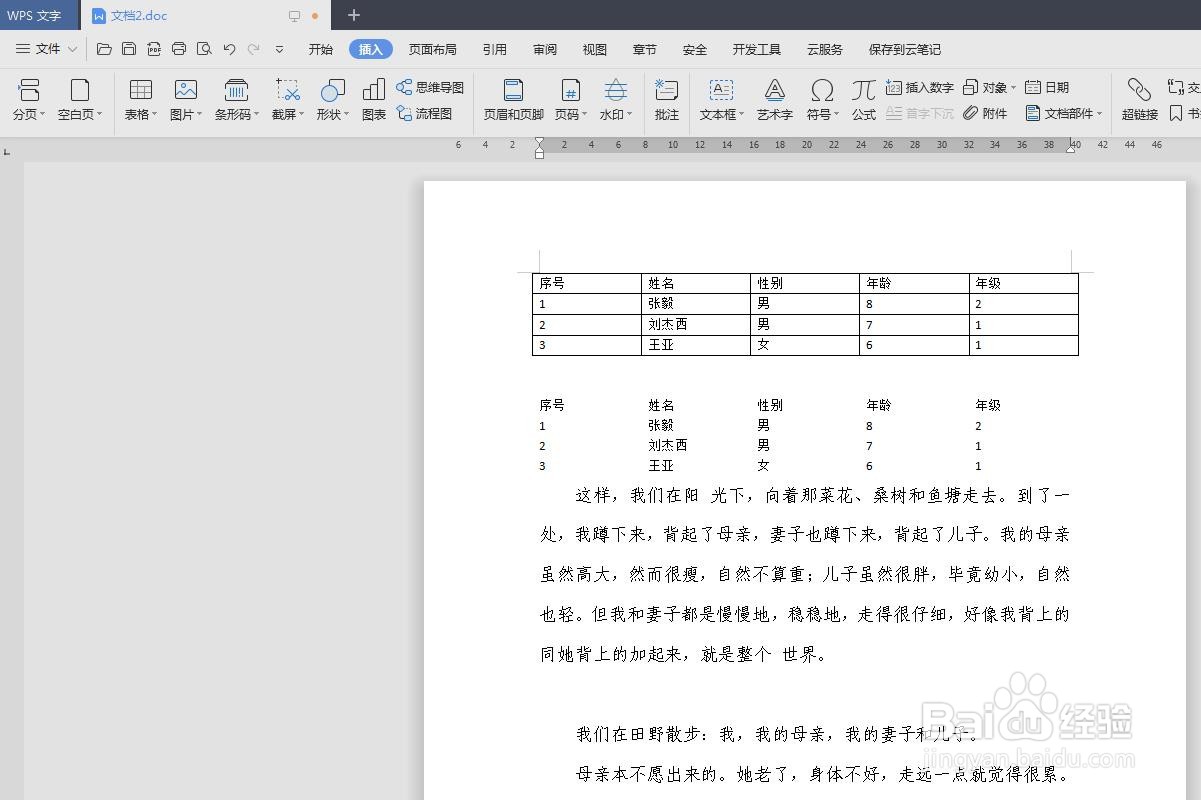Open the 页眉和页脚 header footer tool

tap(512, 98)
